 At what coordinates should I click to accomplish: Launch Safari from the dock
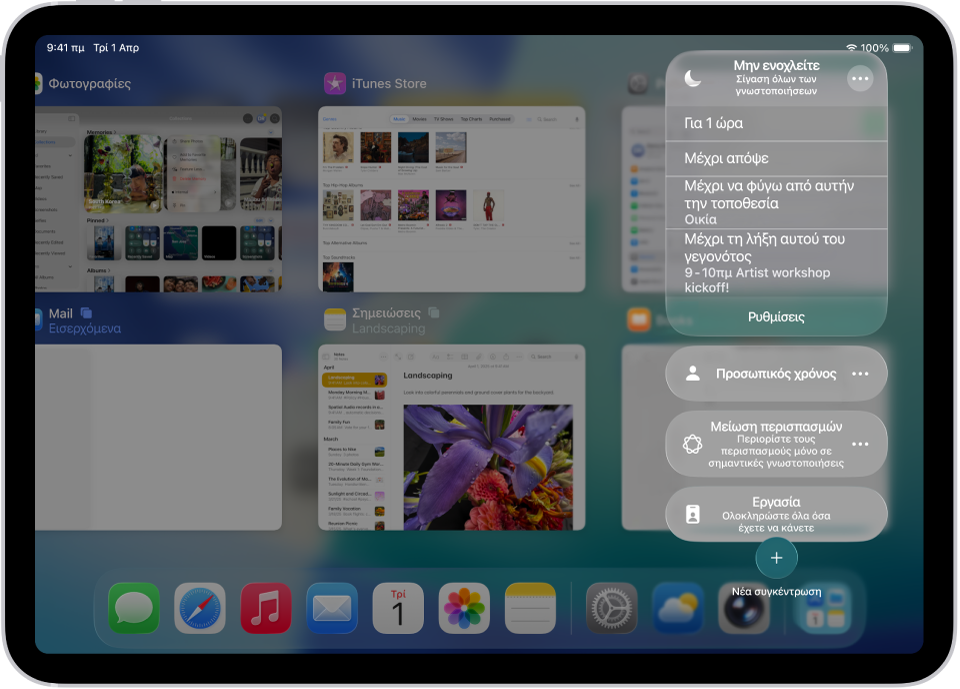200,608
